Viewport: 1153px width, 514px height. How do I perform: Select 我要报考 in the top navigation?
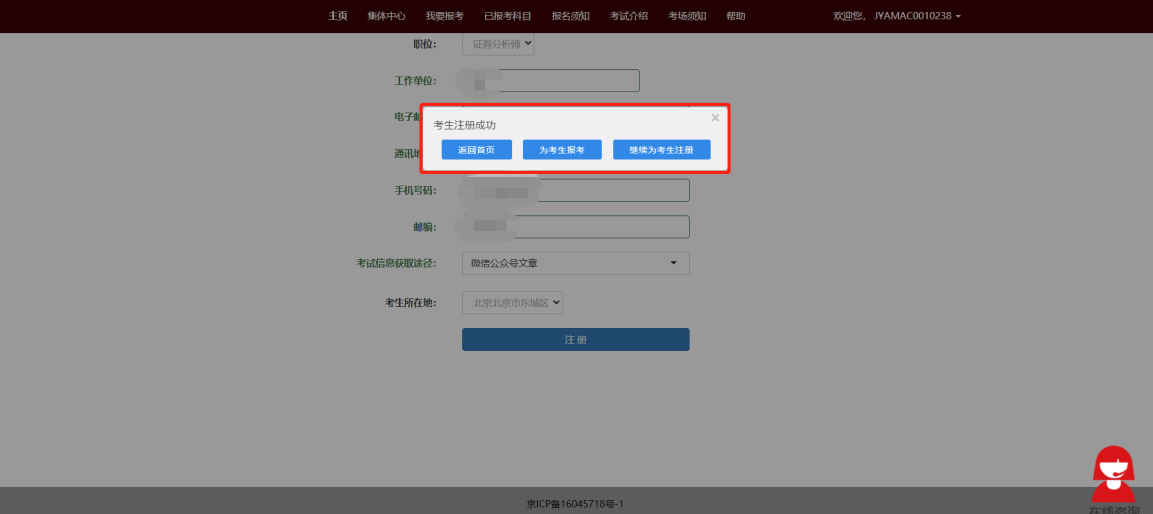pyautogui.click(x=444, y=16)
